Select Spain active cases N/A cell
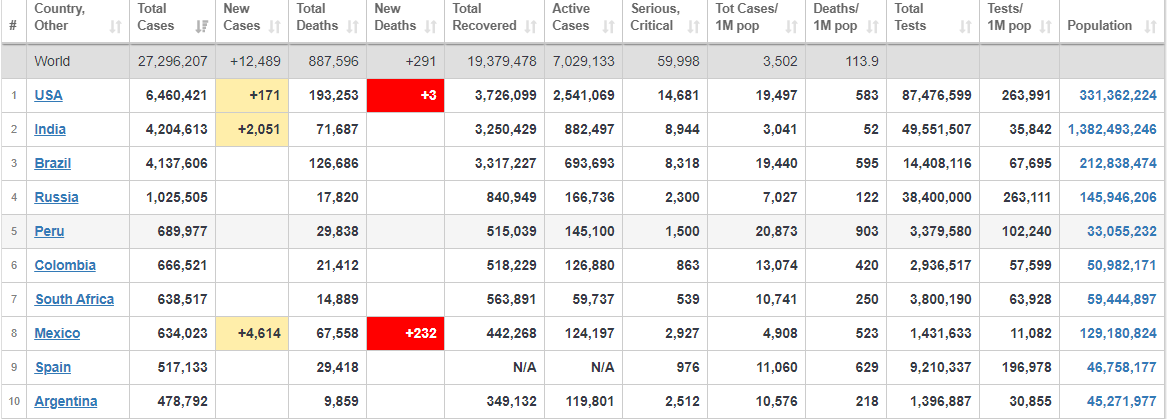 coord(603,367)
